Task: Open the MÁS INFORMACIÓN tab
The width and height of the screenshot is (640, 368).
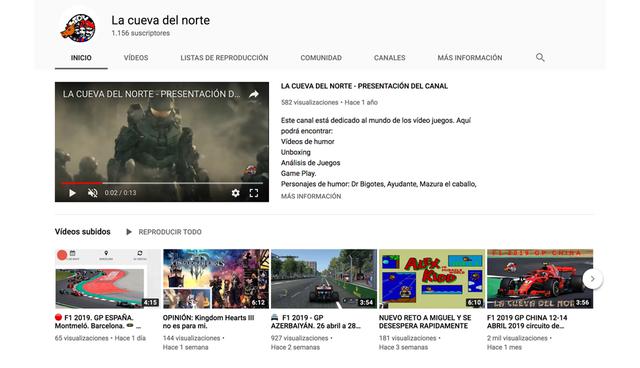Action: click(470, 58)
